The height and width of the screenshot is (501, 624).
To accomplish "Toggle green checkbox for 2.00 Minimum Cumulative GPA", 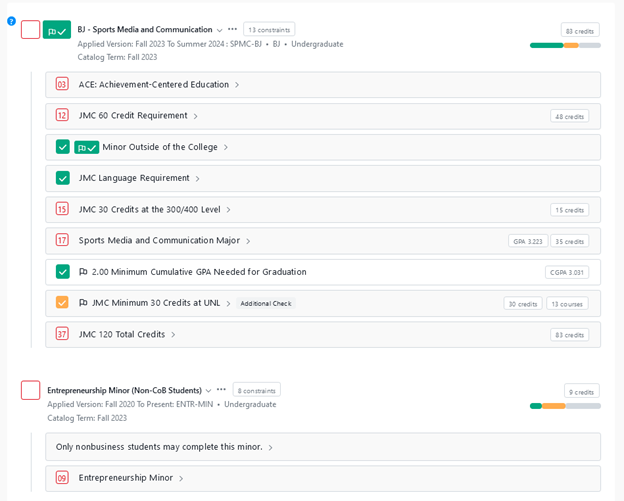I will coord(62,272).
